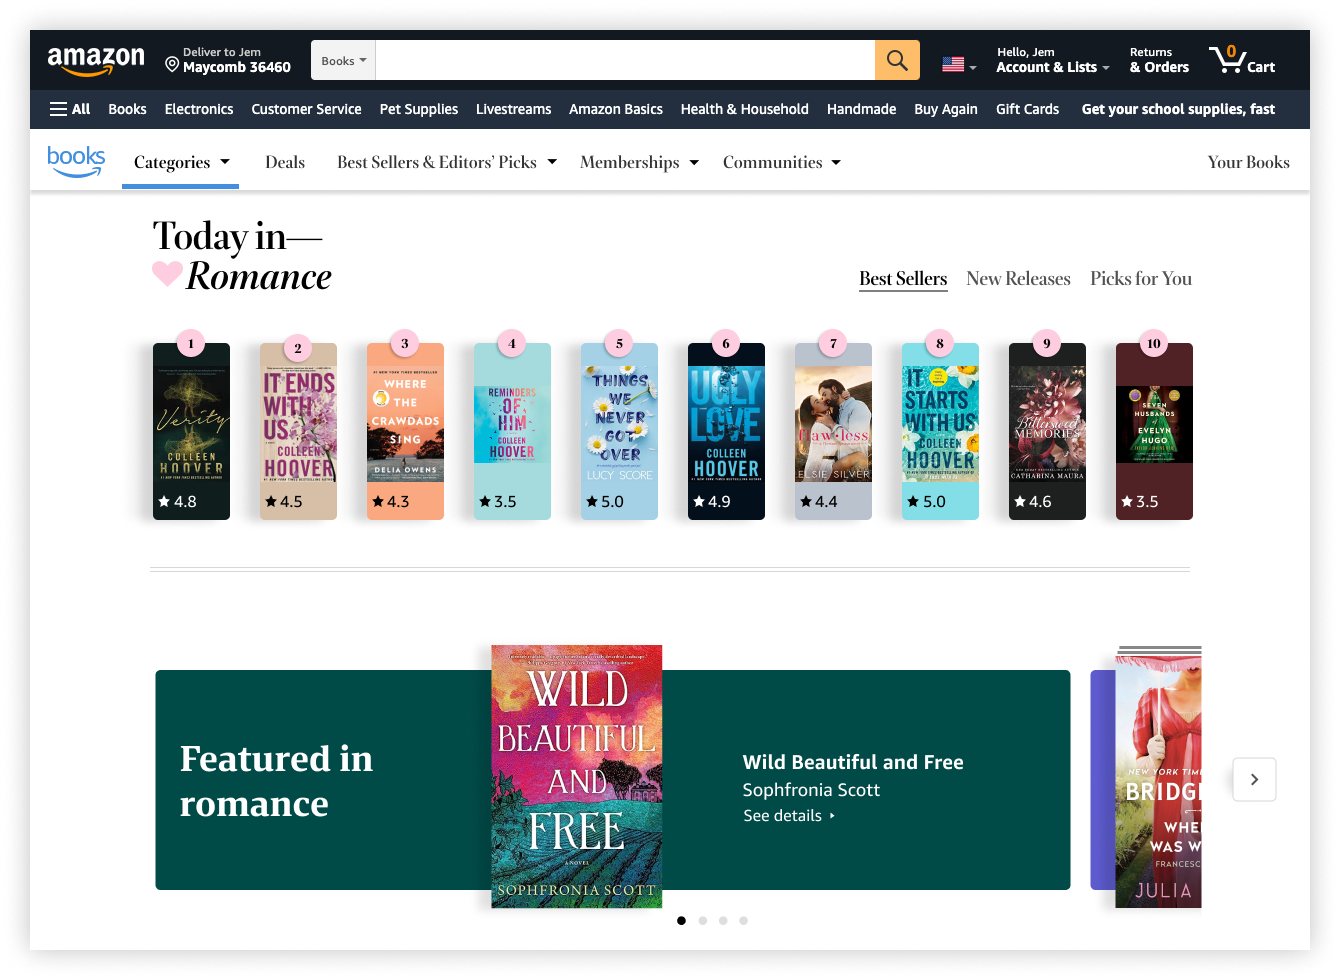
Task: Click the Wild Beautiful and Free title
Action: (x=853, y=762)
